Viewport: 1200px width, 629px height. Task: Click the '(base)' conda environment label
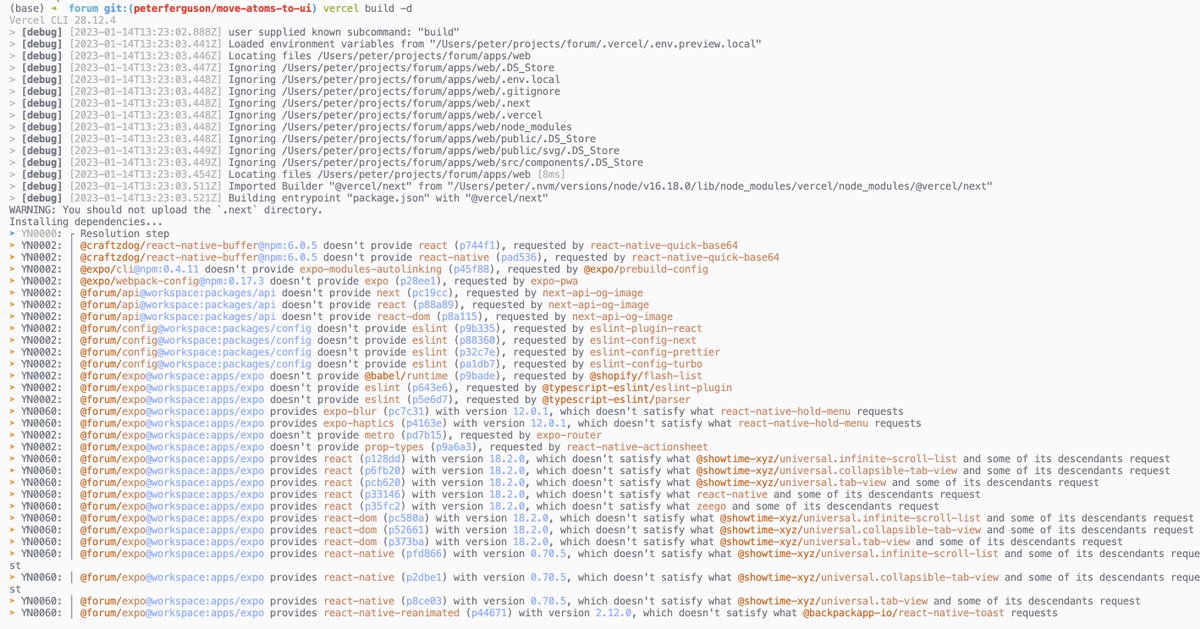pyautogui.click(x=26, y=8)
